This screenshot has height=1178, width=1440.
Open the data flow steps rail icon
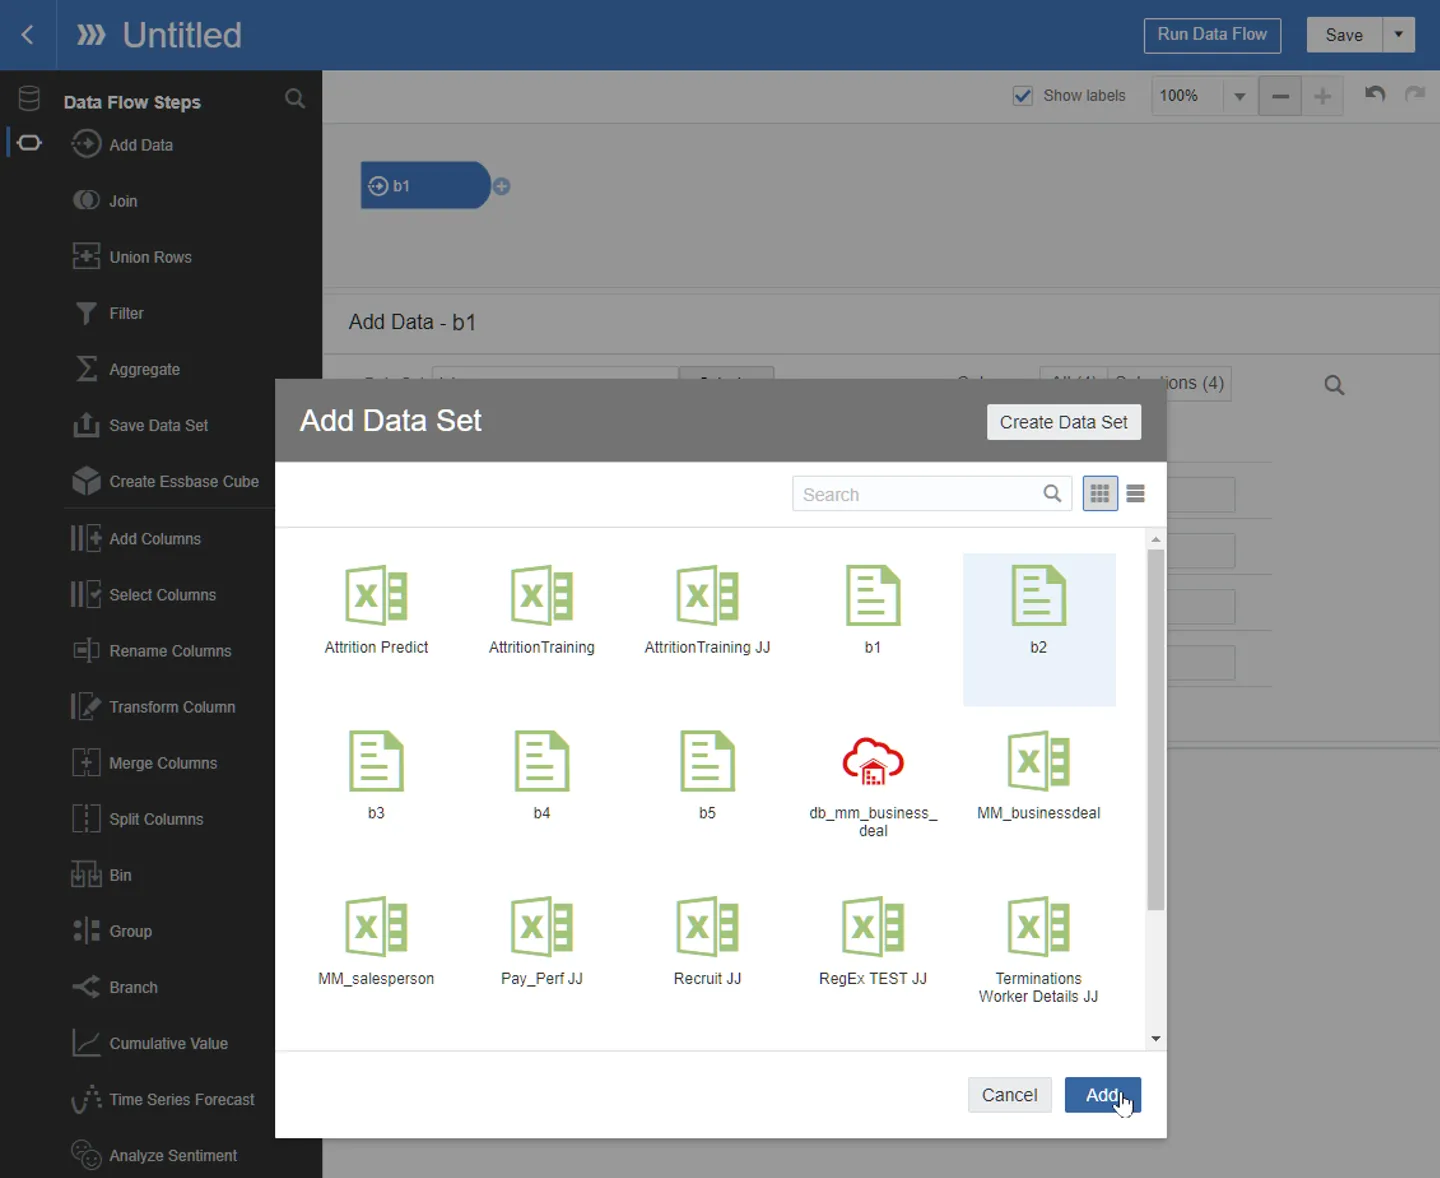click(30, 143)
